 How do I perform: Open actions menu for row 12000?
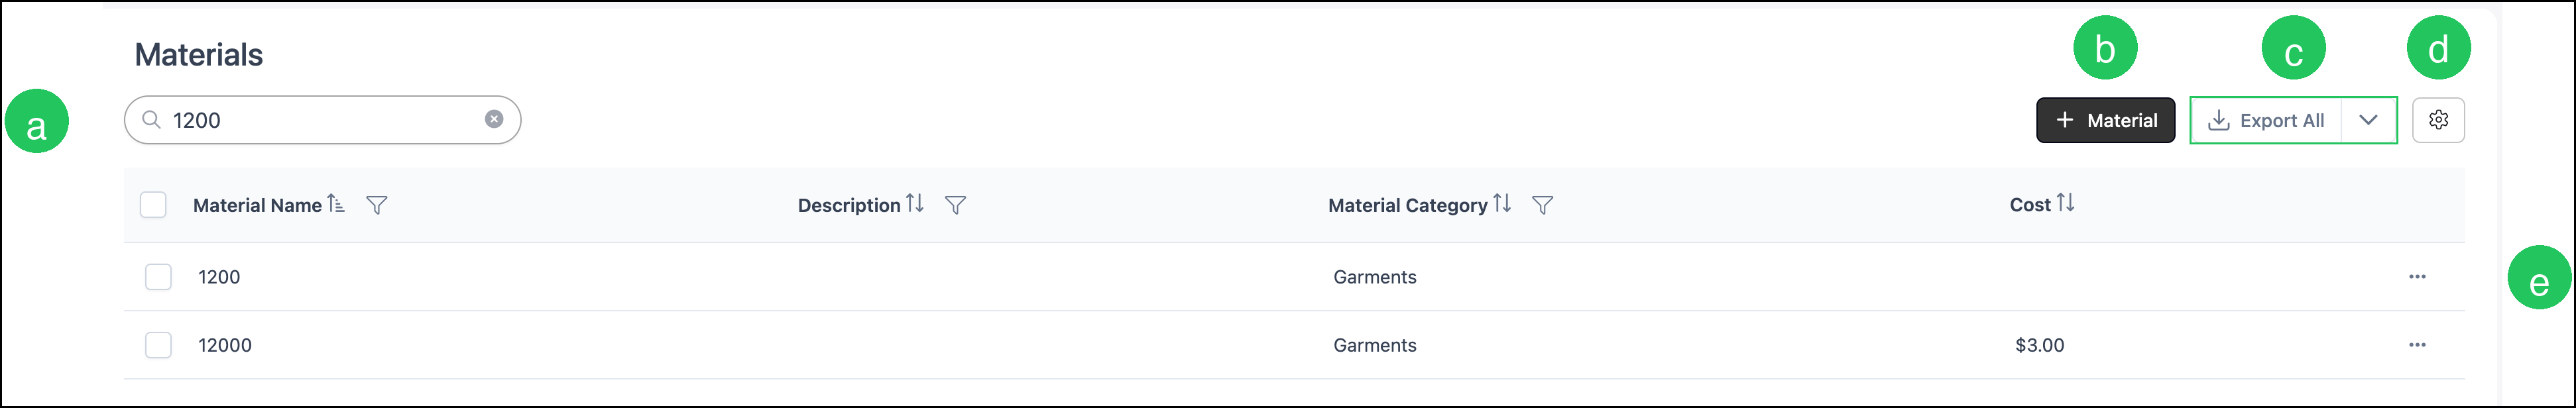(2417, 345)
